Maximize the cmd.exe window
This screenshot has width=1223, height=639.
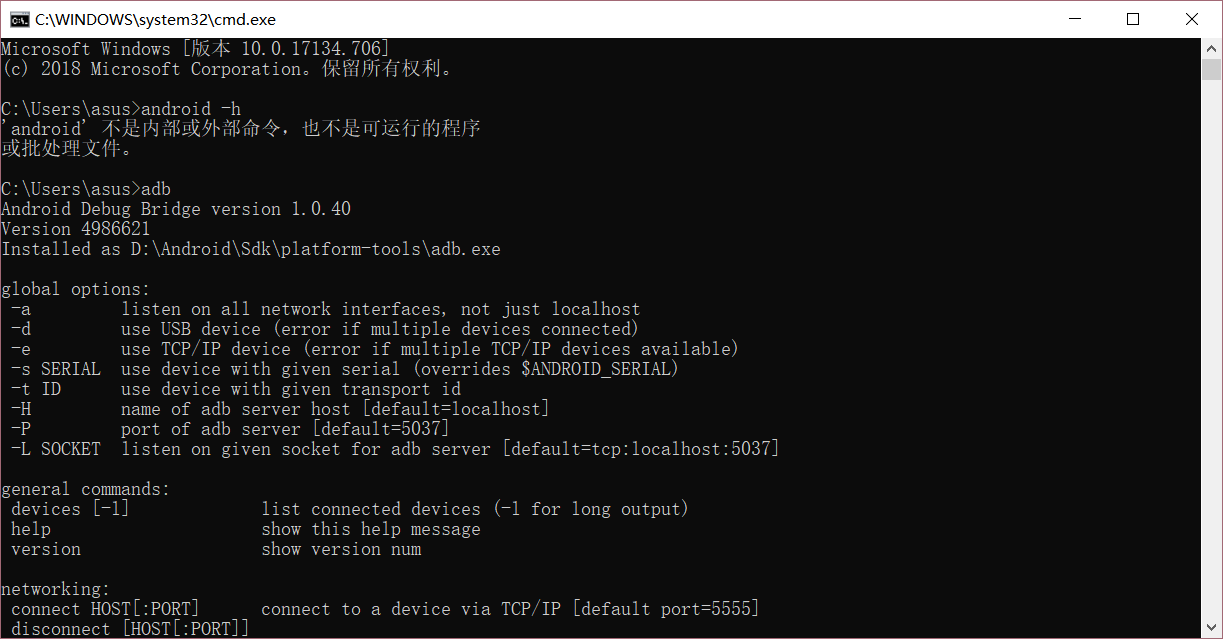pos(1133,19)
